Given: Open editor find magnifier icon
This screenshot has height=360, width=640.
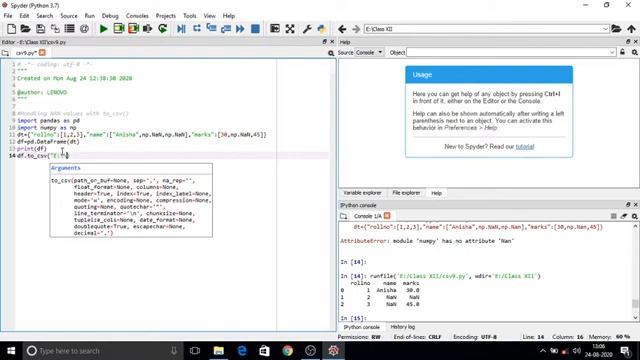Looking at the screenshot, I should point(331,53).
